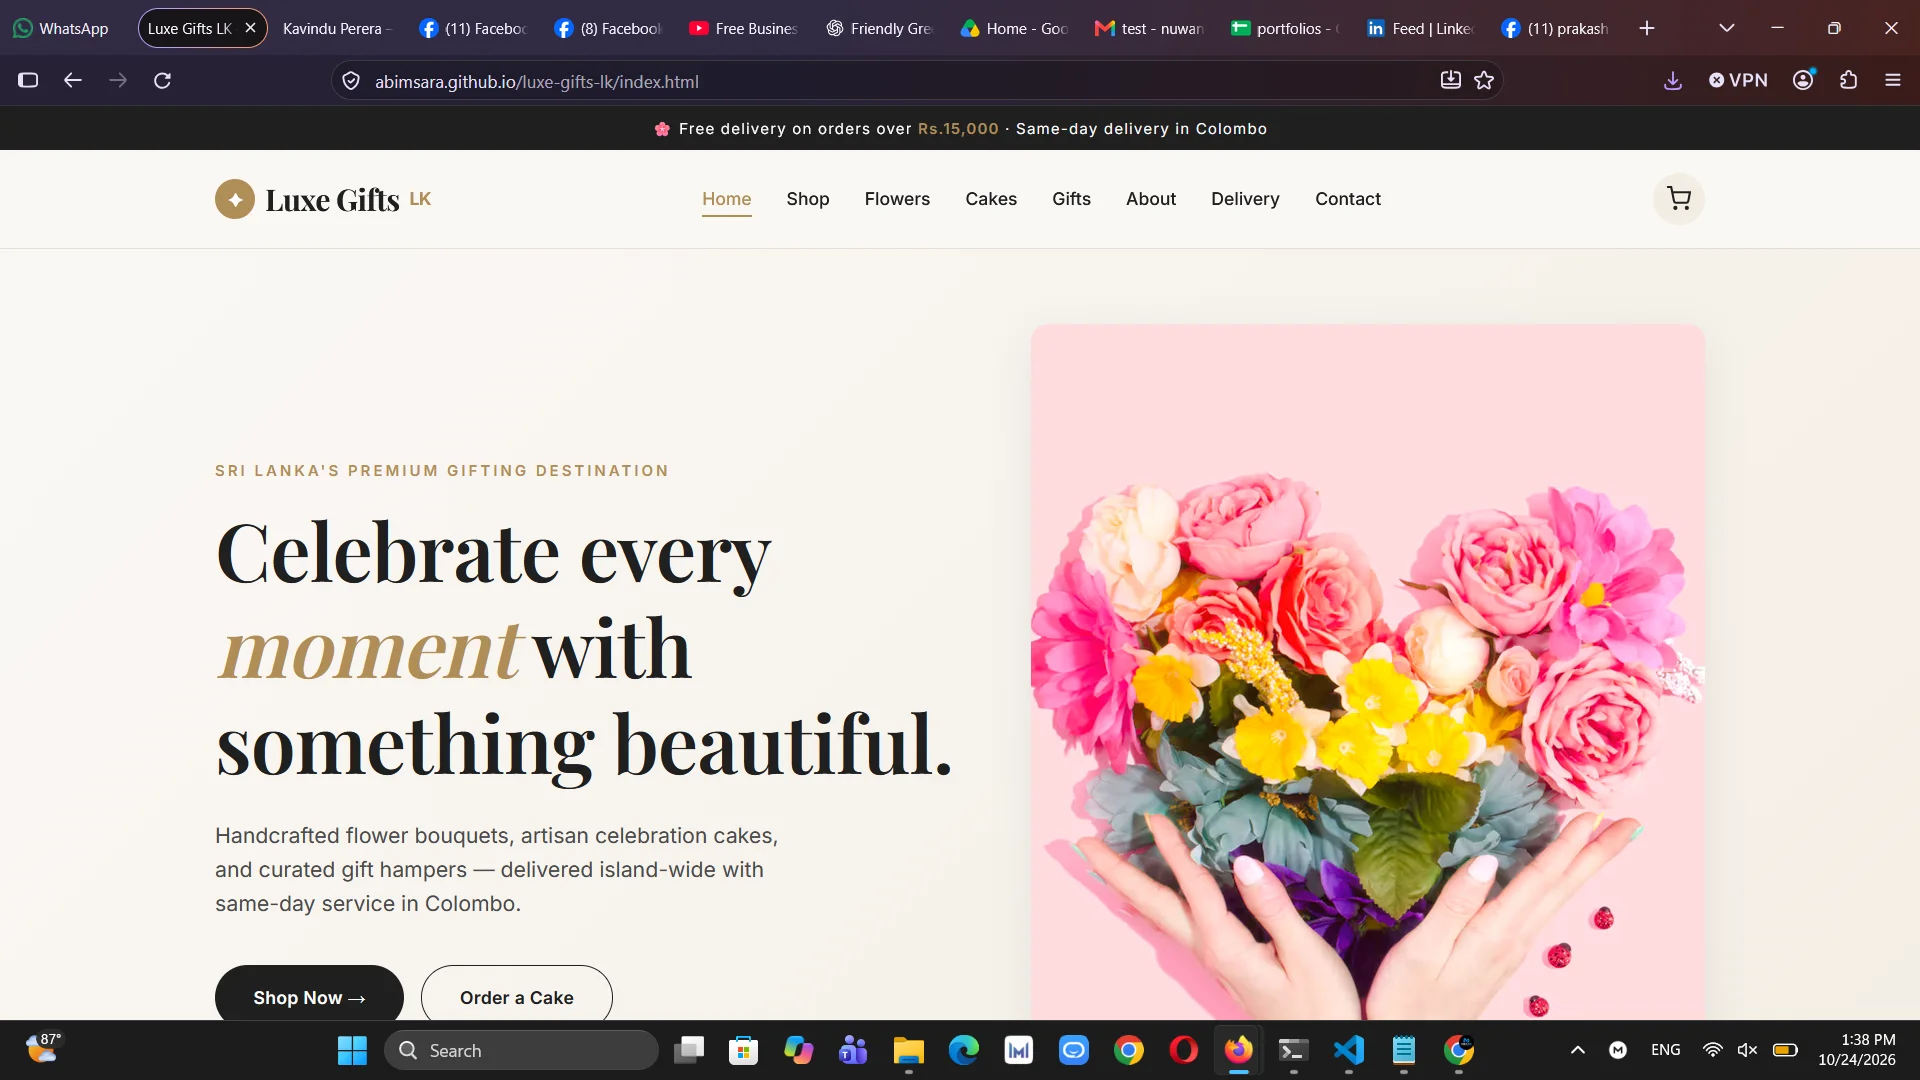Show hidden system tray icons chevron
This screenshot has width=1920, height=1080.
[x=1577, y=1050]
